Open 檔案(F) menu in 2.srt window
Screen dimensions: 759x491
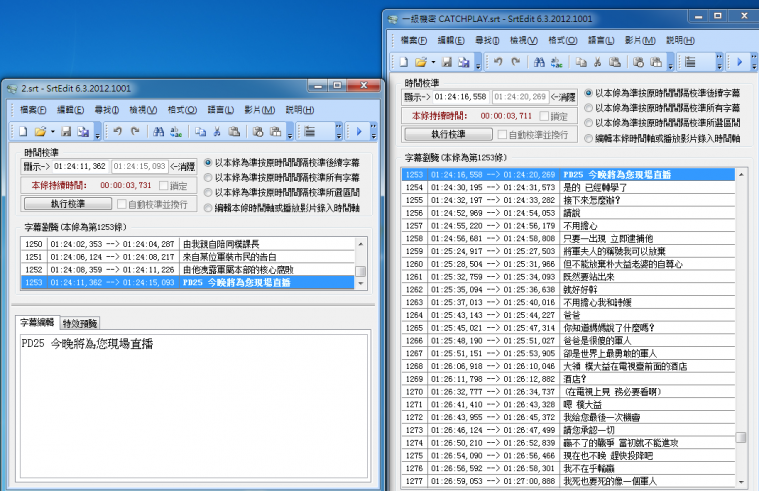33,110
